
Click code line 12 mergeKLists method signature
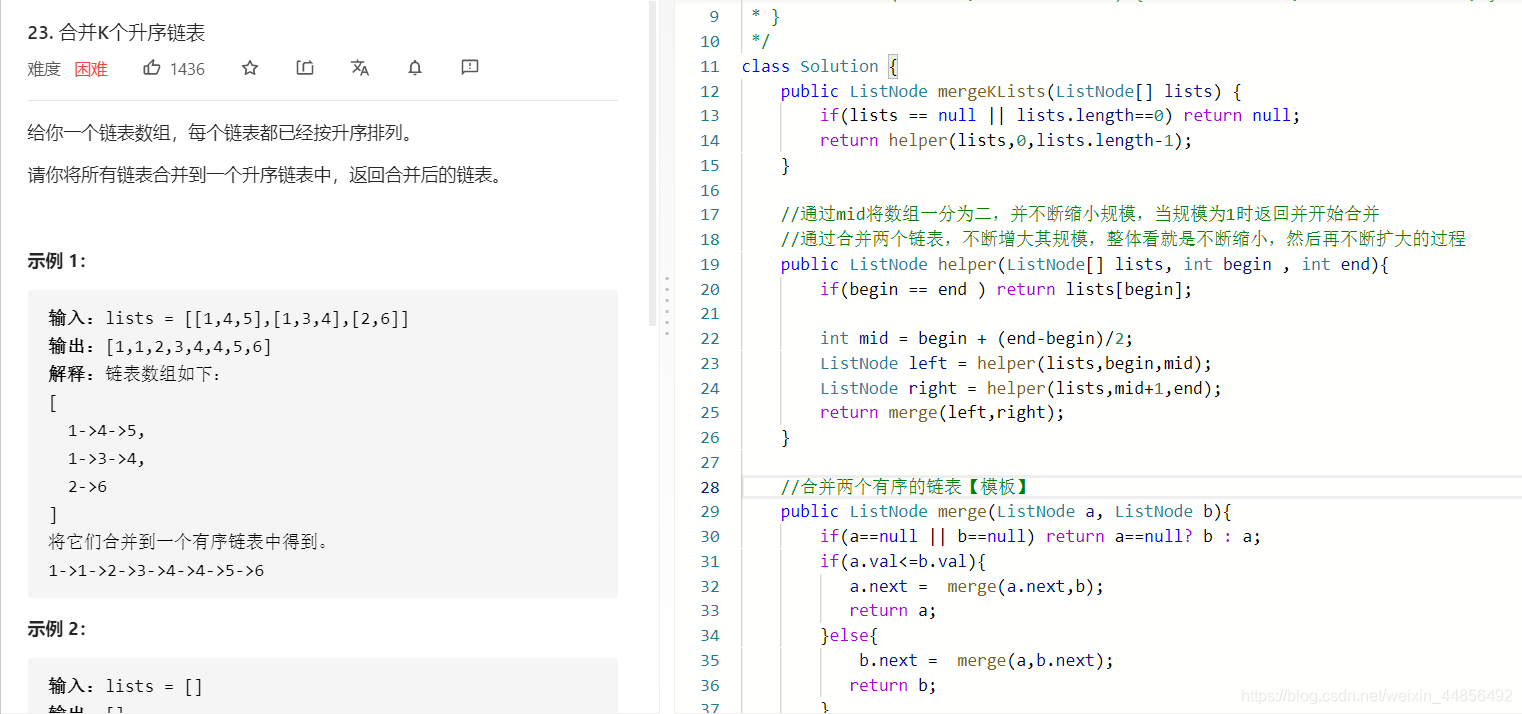(x=1010, y=91)
